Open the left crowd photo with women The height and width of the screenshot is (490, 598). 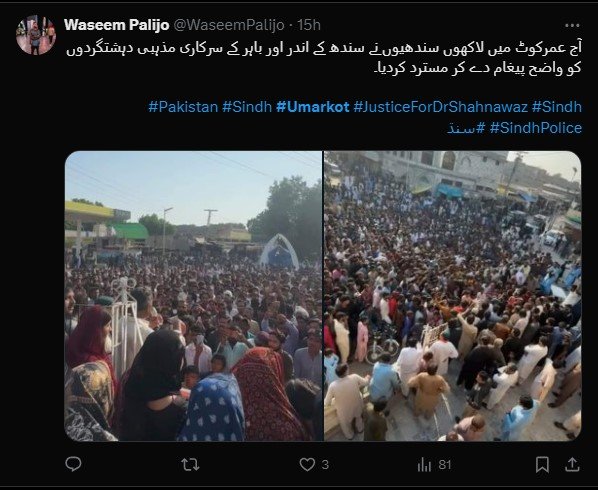[193, 296]
